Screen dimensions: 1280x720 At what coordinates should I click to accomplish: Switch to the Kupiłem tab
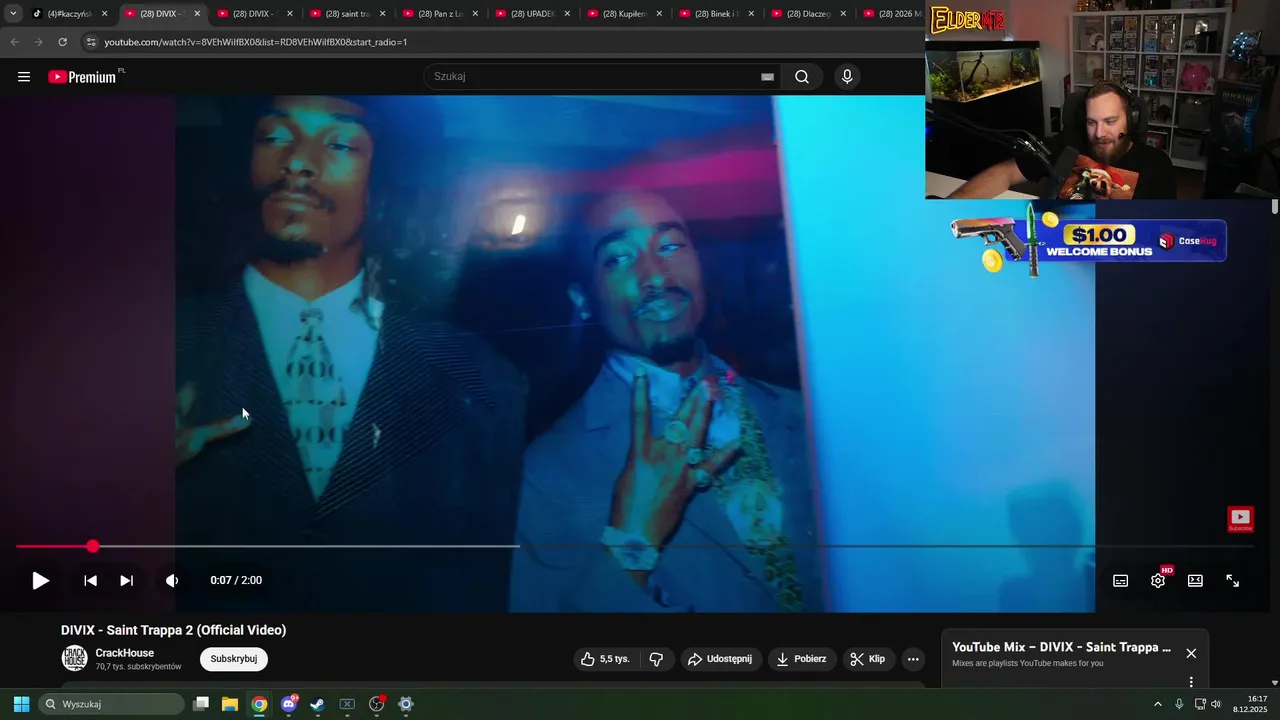coord(624,14)
